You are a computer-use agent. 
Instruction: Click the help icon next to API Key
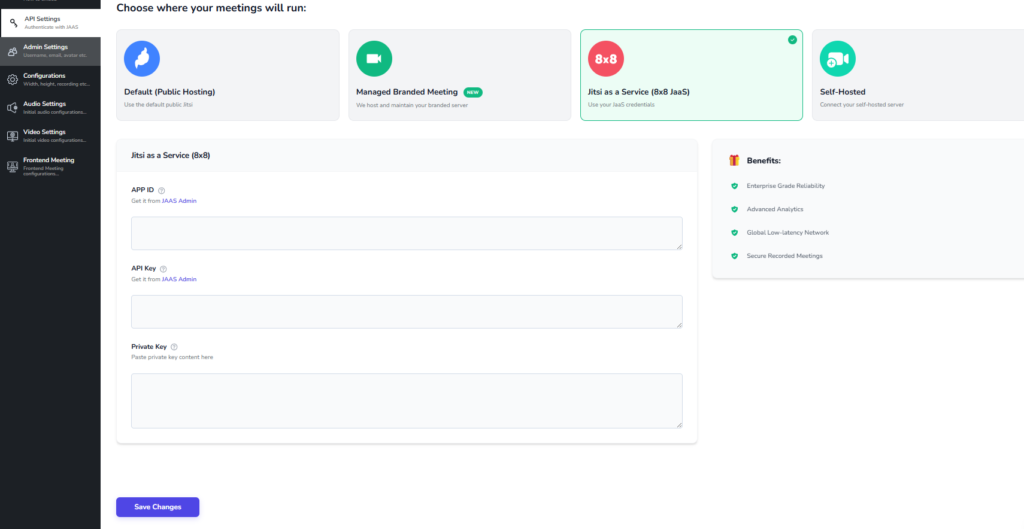pos(163,268)
